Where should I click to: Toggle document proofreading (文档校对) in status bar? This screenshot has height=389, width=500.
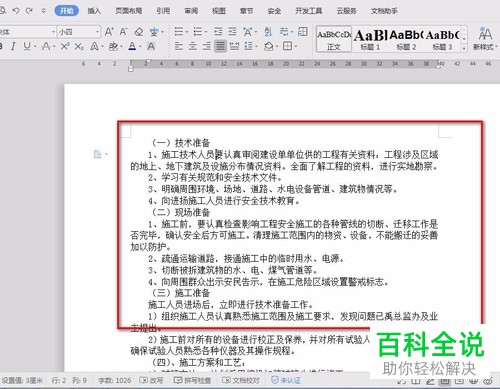[241, 380]
